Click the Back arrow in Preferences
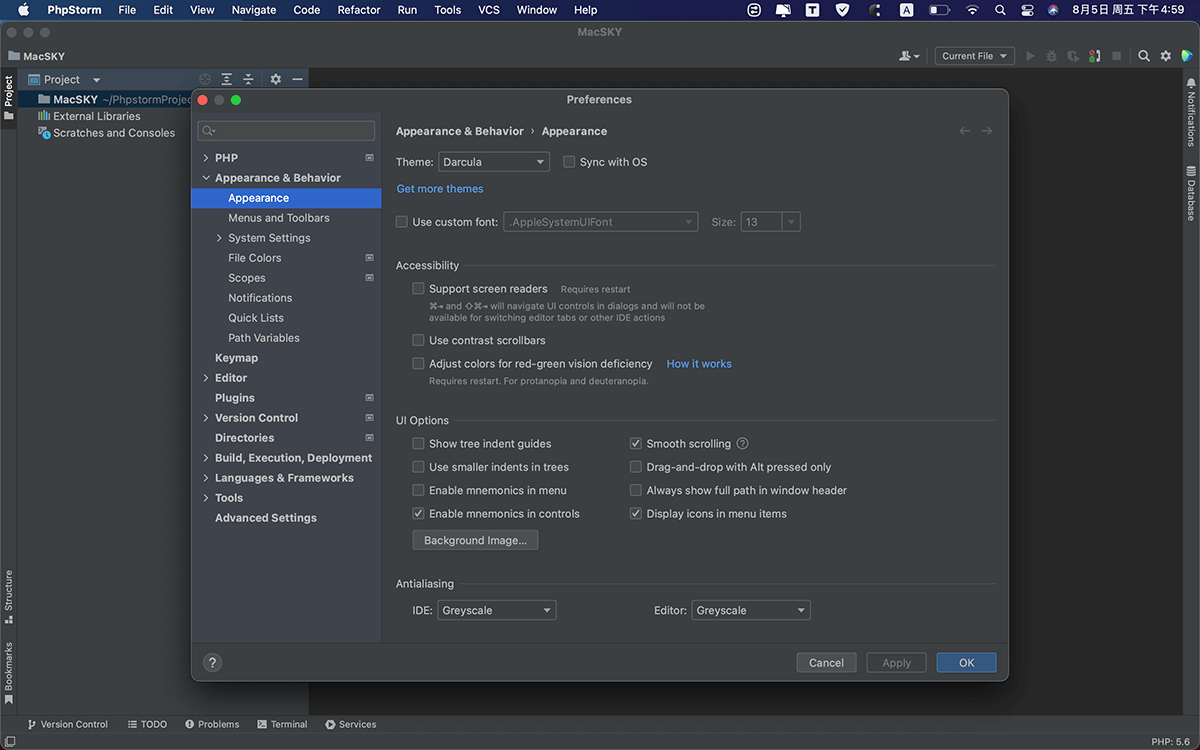The width and height of the screenshot is (1200, 750). pos(964,131)
